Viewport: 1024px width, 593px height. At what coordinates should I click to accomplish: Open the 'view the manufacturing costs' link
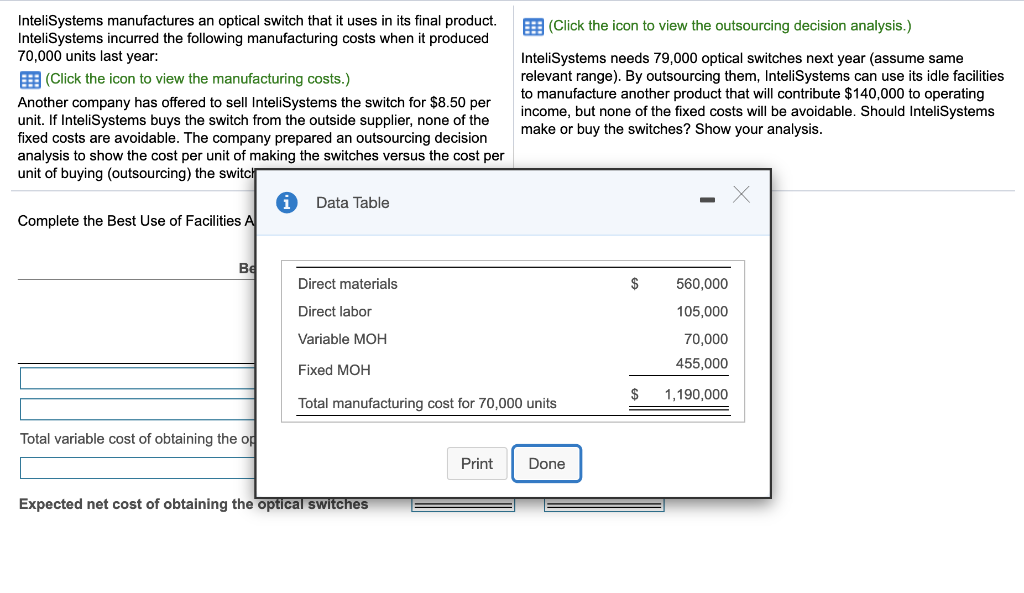[198, 79]
